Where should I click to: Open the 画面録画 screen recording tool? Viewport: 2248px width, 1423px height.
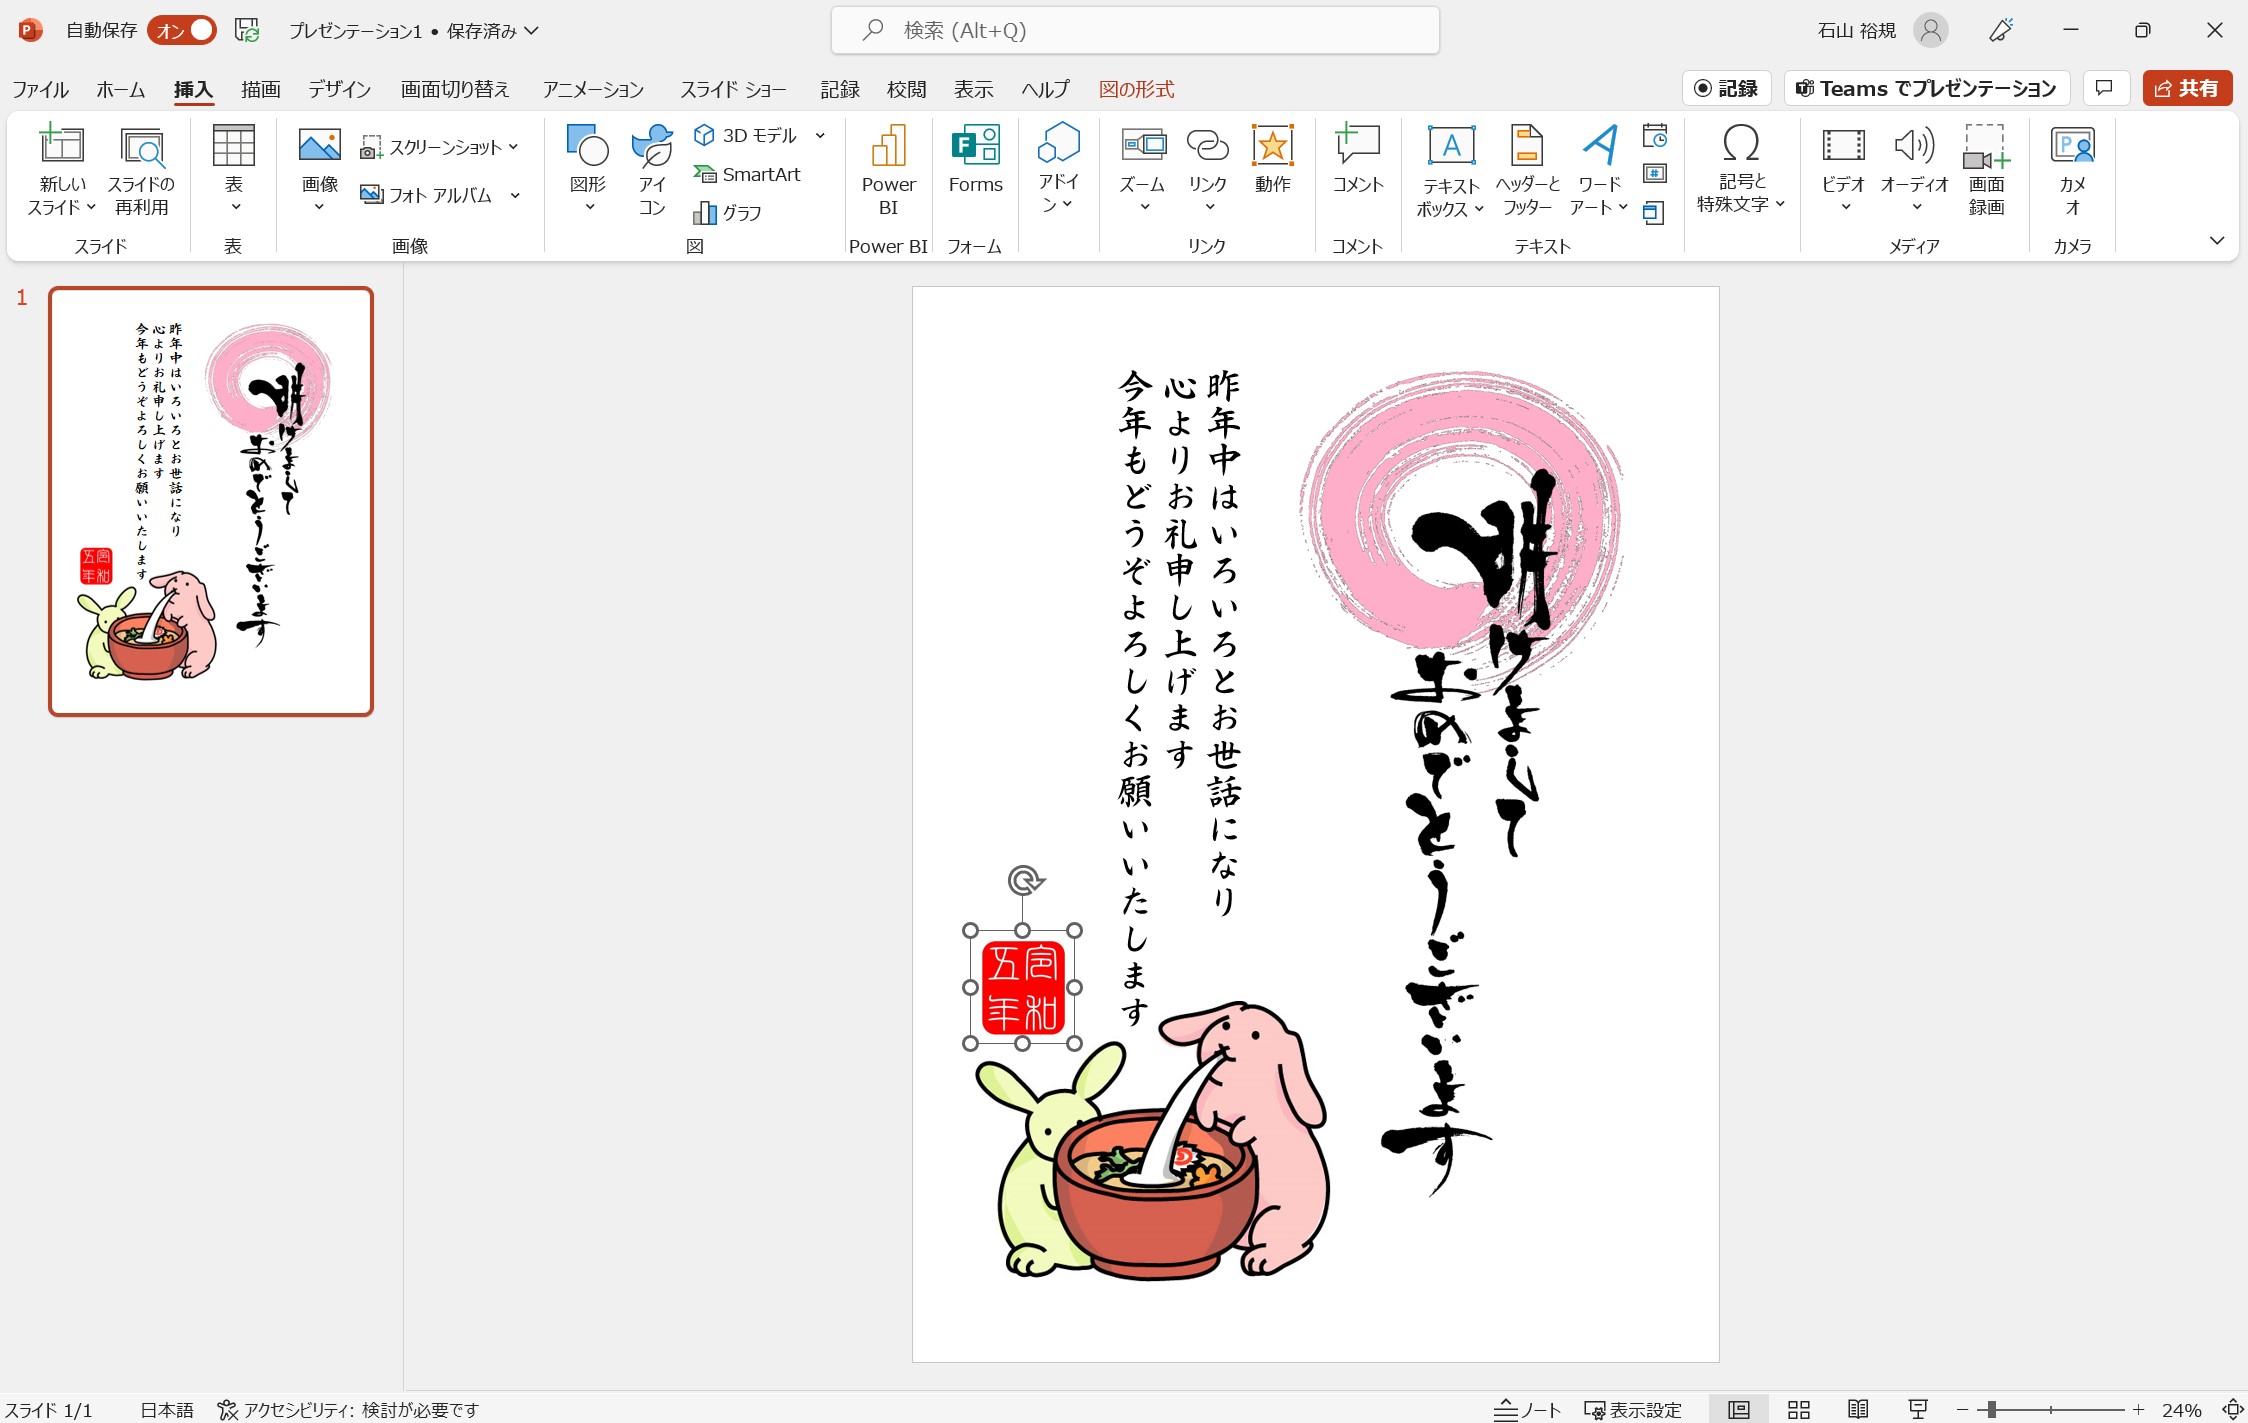pos(1985,168)
